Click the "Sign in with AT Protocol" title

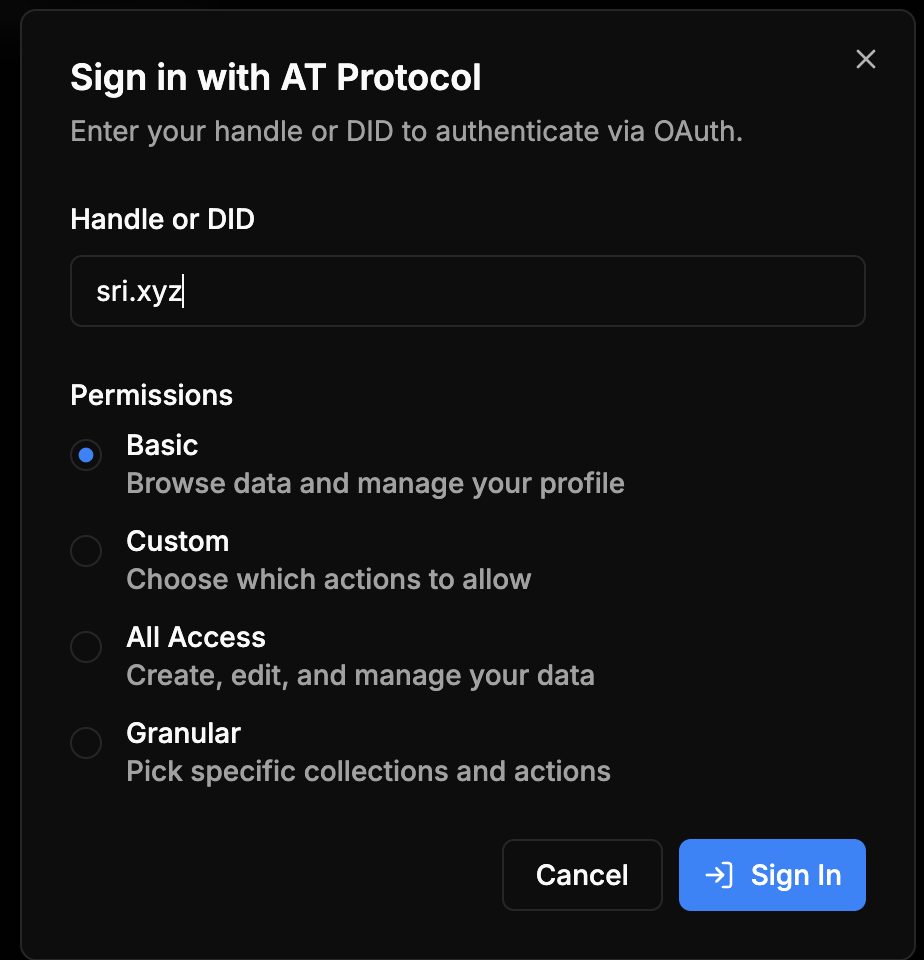tap(275, 77)
